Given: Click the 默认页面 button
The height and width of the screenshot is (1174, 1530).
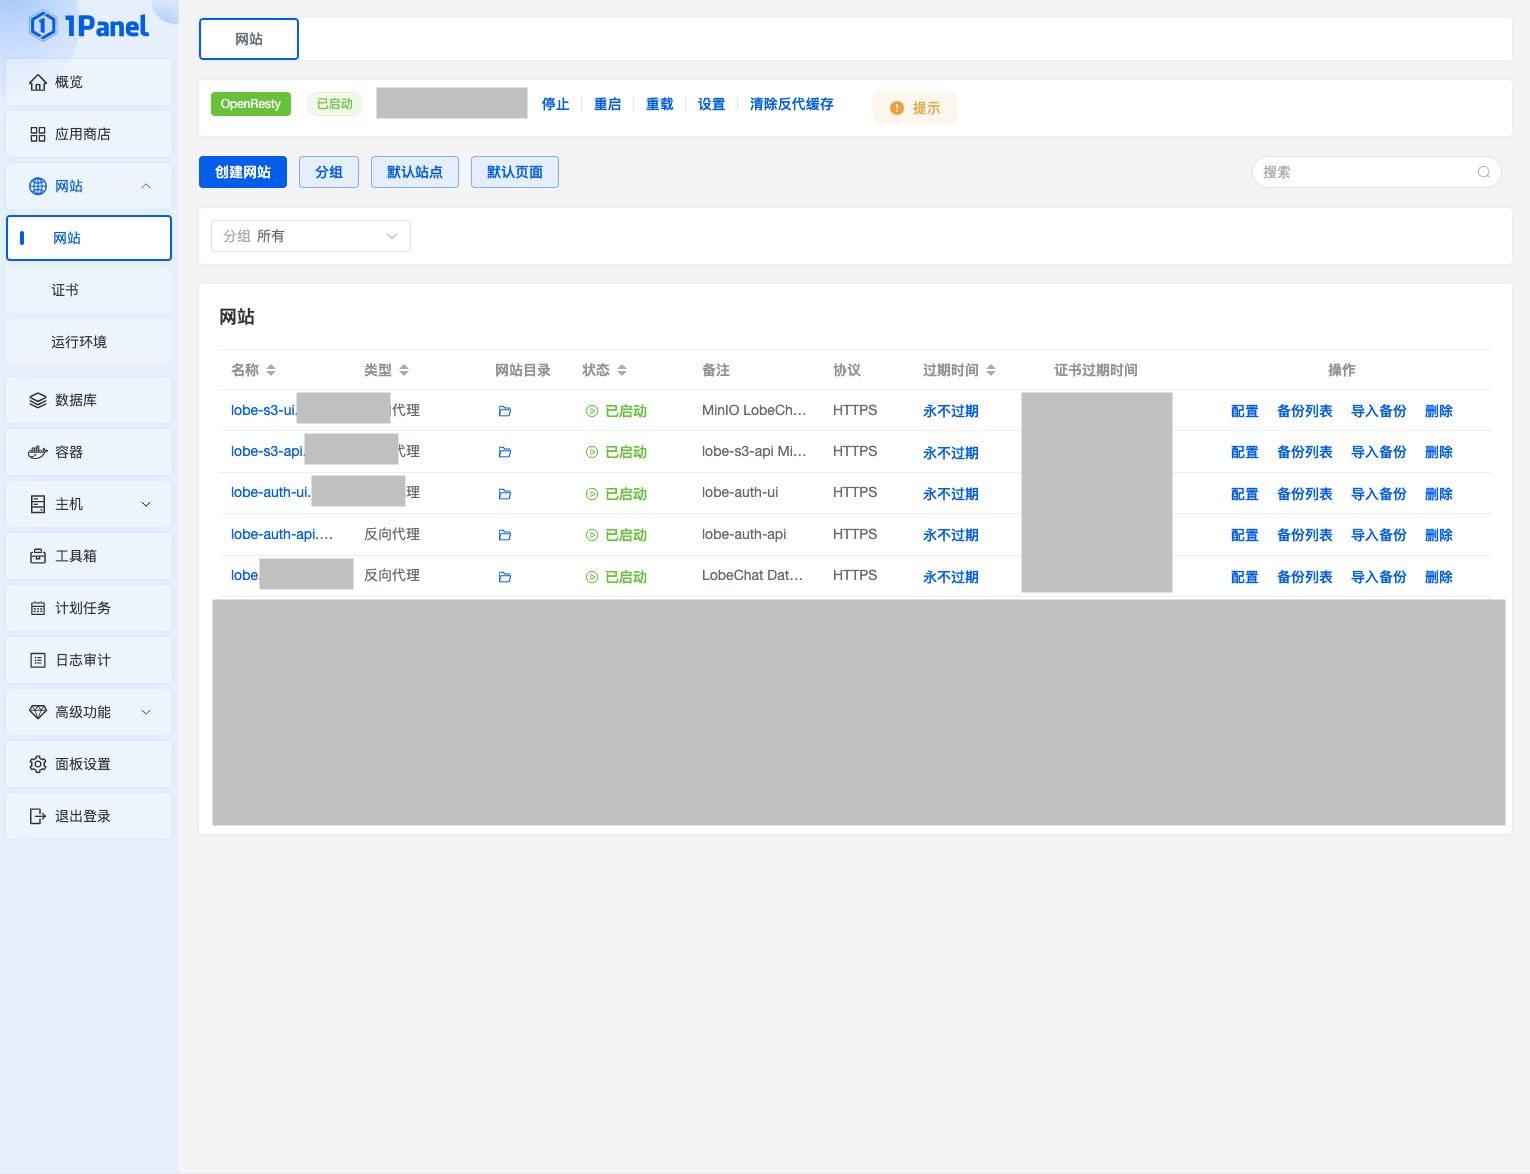Looking at the screenshot, I should point(515,172).
